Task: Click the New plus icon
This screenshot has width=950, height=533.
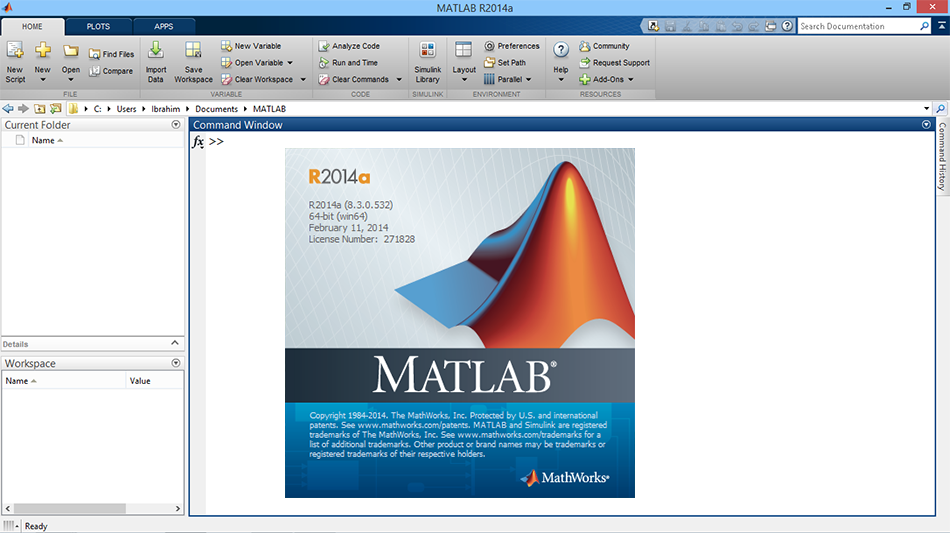Action: point(42,51)
